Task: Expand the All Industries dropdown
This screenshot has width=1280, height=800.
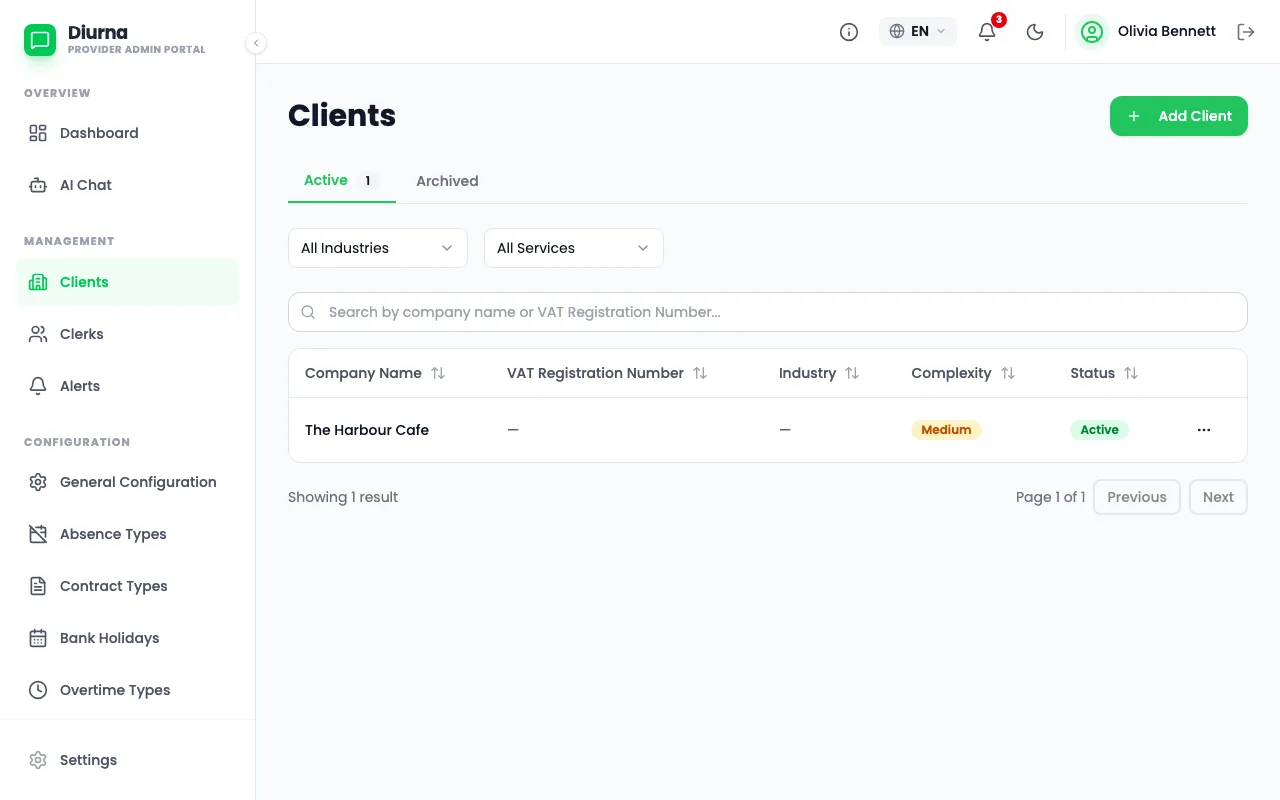Action: click(378, 248)
